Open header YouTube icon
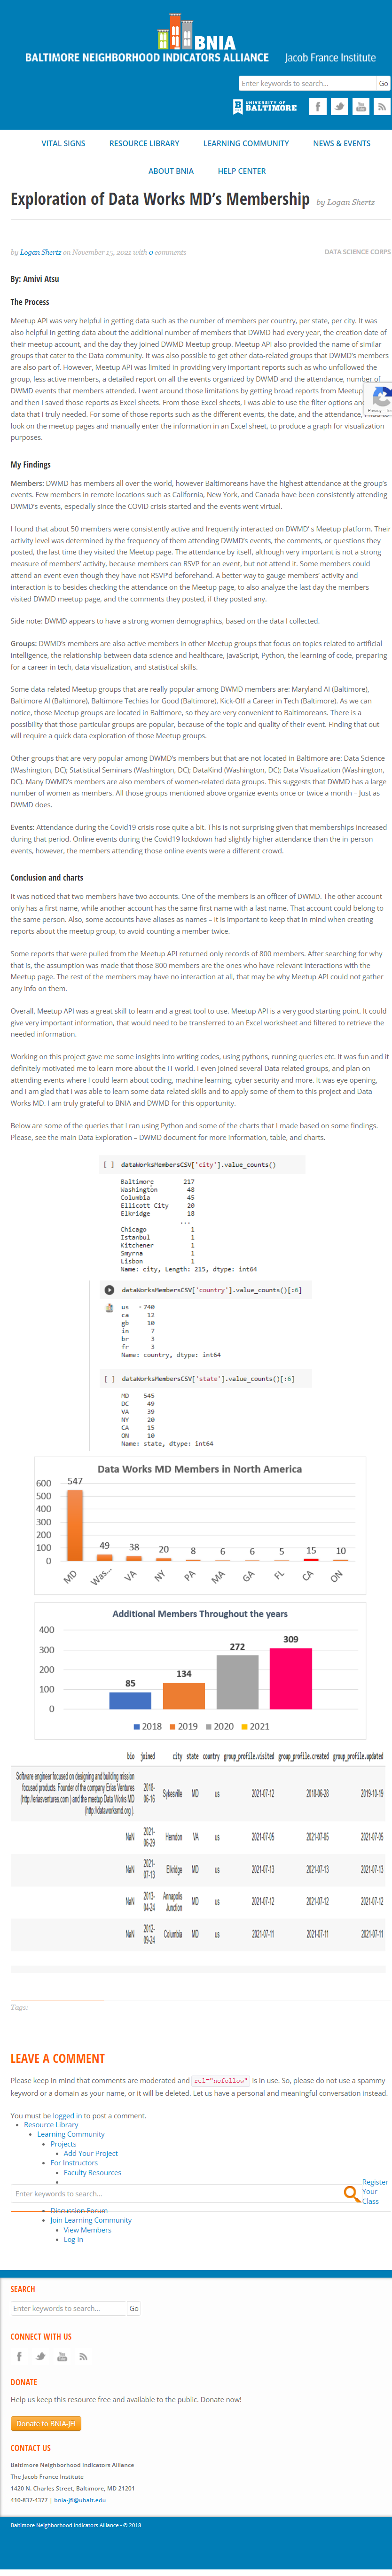392x2576 pixels. click(x=361, y=106)
